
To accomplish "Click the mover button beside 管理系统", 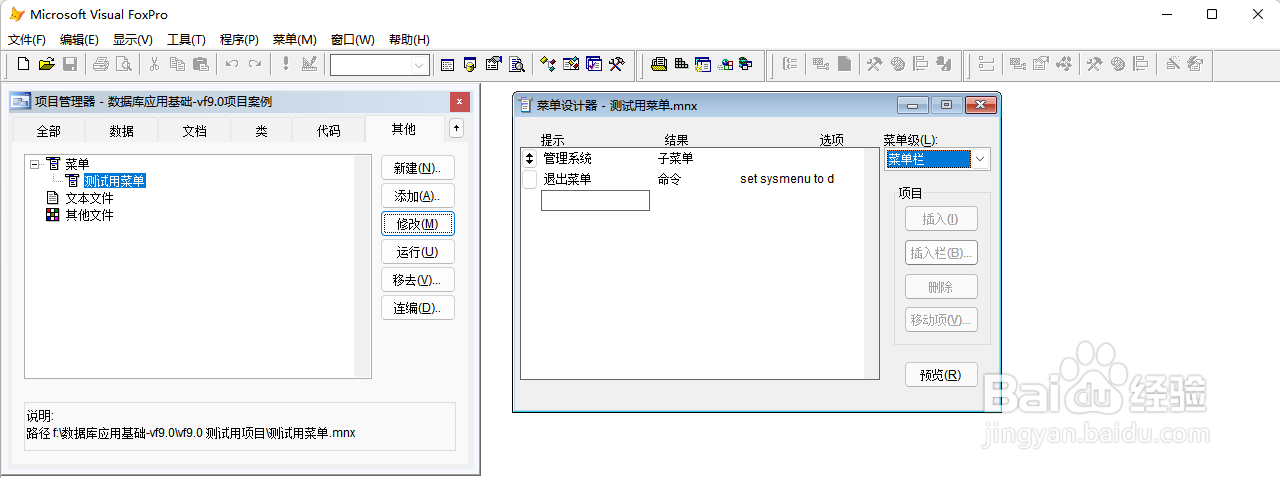I will (530, 159).
